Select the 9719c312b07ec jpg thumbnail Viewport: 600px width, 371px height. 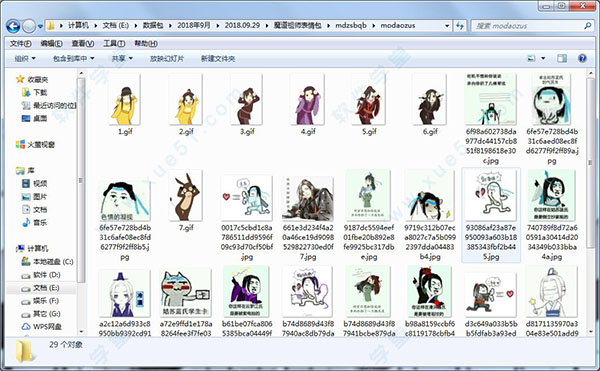tap(430, 196)
